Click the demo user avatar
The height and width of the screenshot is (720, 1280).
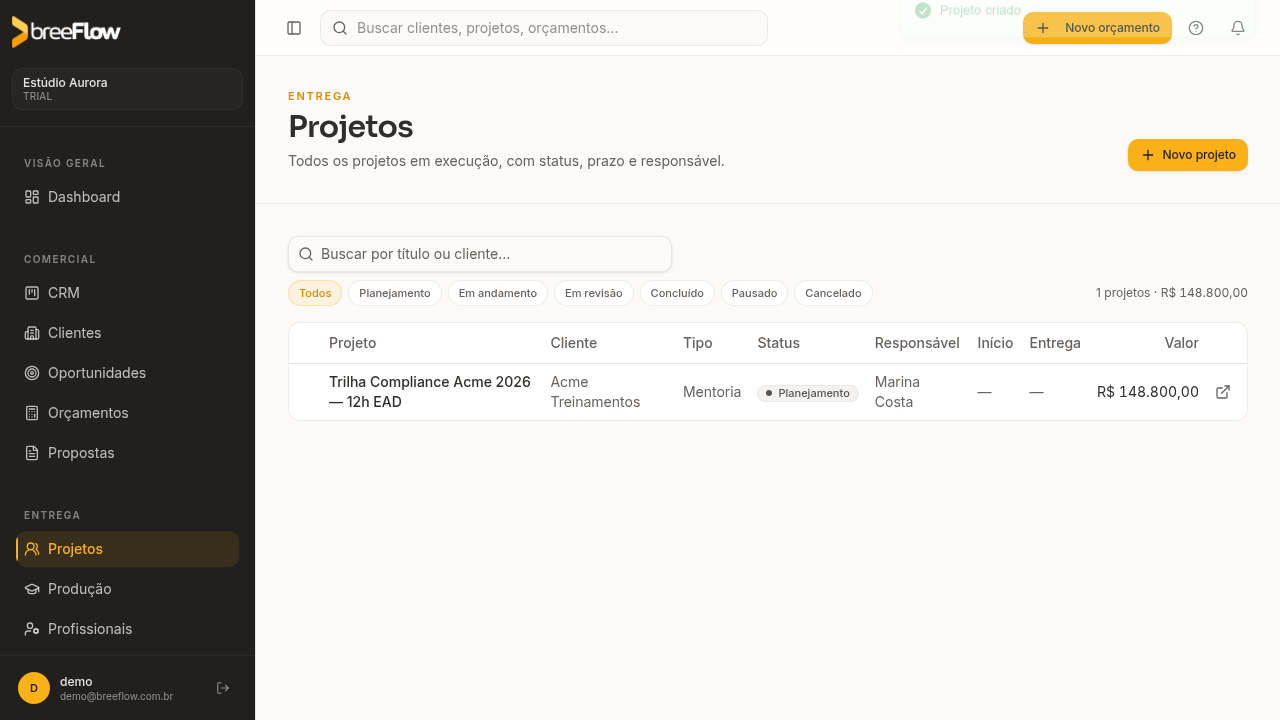(x=34, y=688)
